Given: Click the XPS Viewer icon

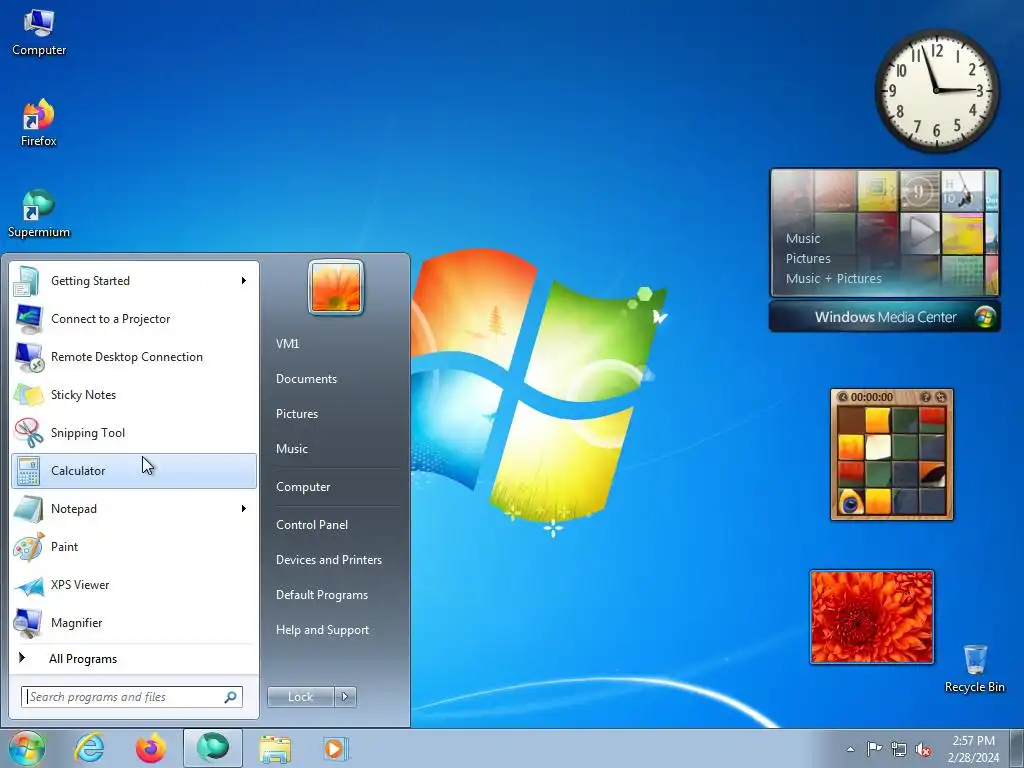Looking at the screenshot, I should coord(28,584).
